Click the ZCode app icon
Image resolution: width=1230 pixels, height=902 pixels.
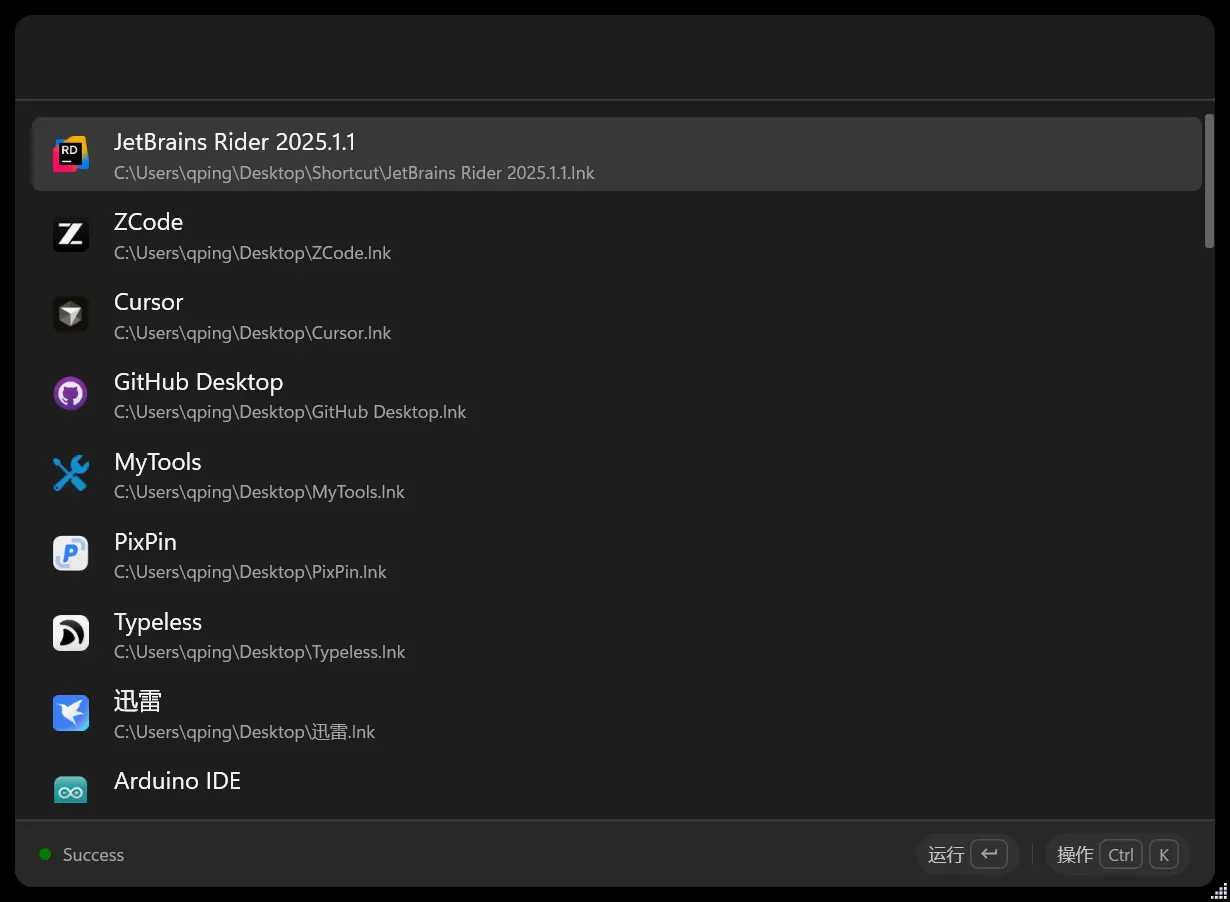71,234
